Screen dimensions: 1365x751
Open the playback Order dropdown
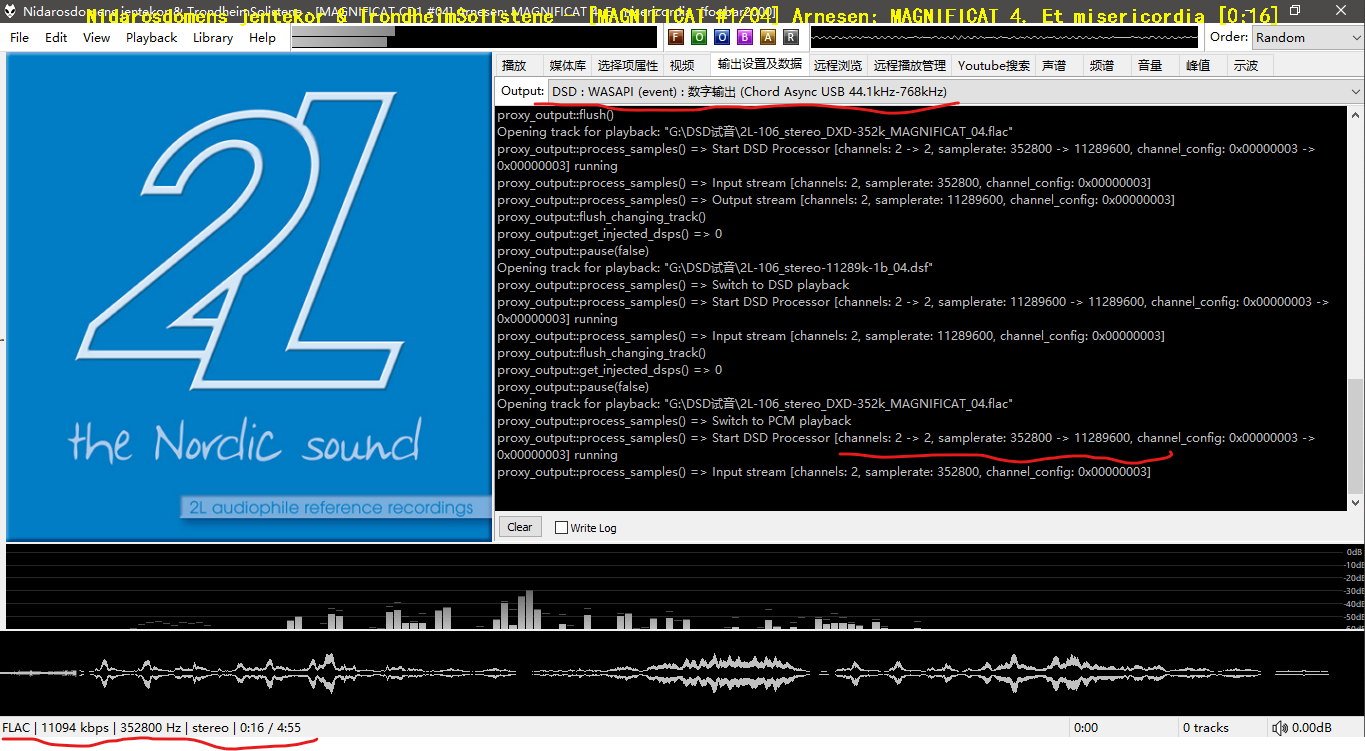[1307, 37]
